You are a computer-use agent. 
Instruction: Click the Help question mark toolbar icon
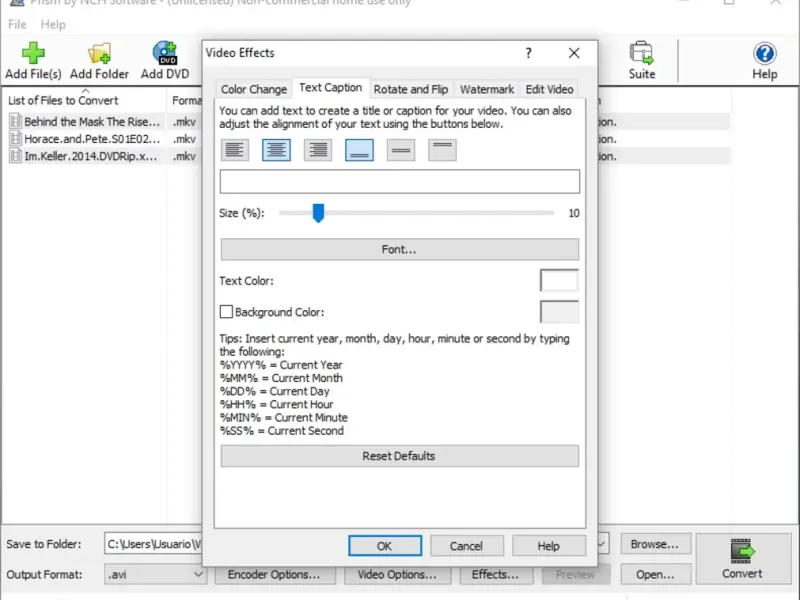tap(764, 53)
